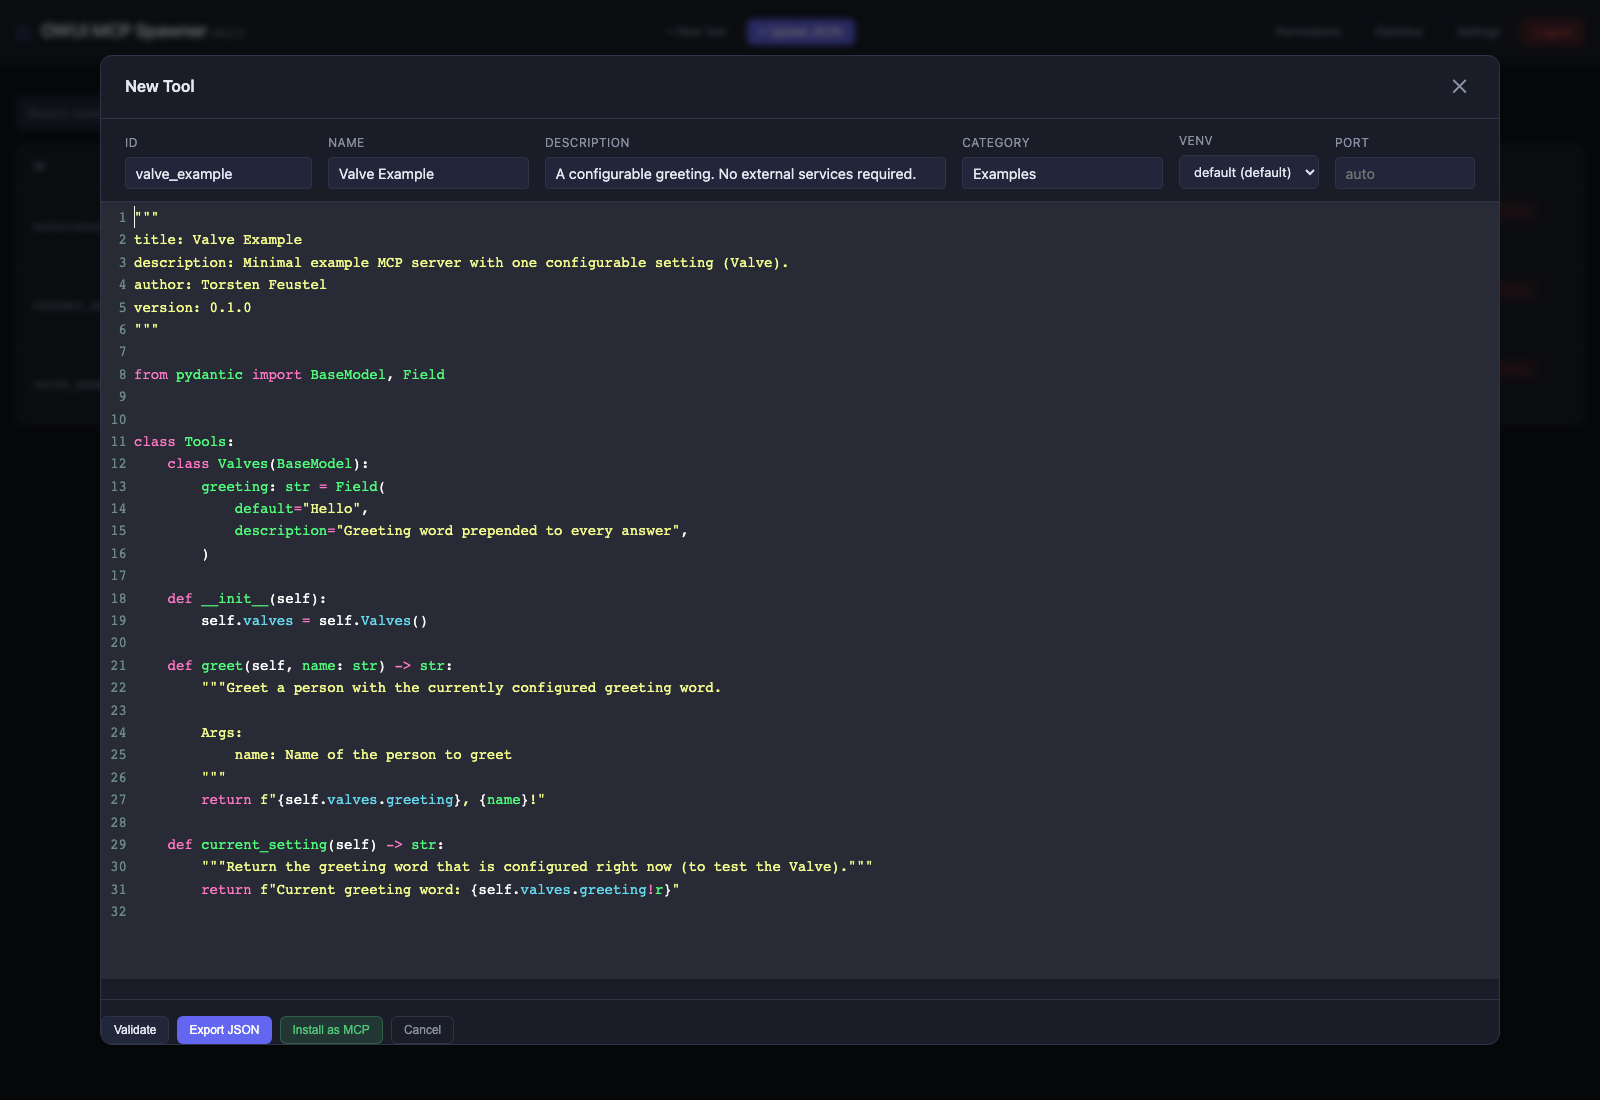This screenshot has height=1100, width=1600.
Task: Edit the Name field Valve Example
Action: pos(428,173)
